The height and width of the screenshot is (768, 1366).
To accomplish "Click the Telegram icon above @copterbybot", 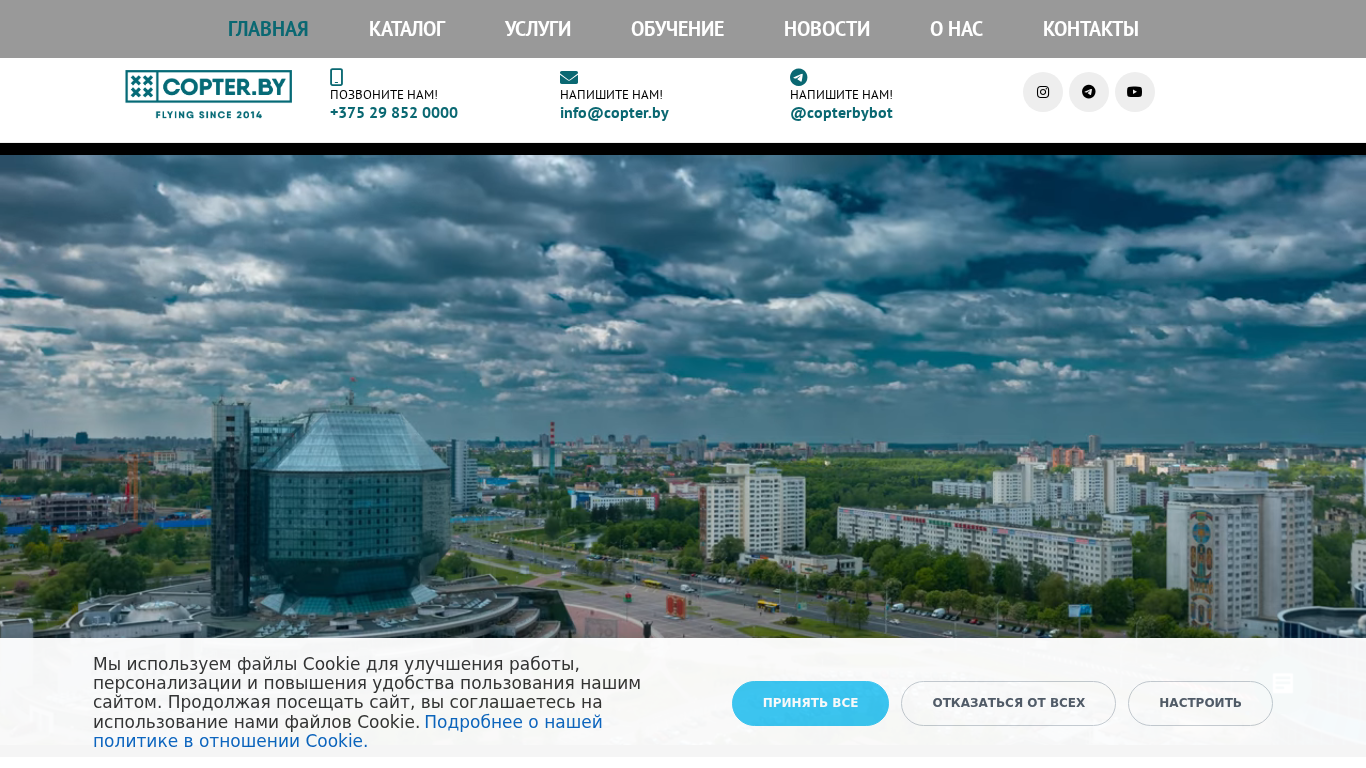I will click(798, 77).
